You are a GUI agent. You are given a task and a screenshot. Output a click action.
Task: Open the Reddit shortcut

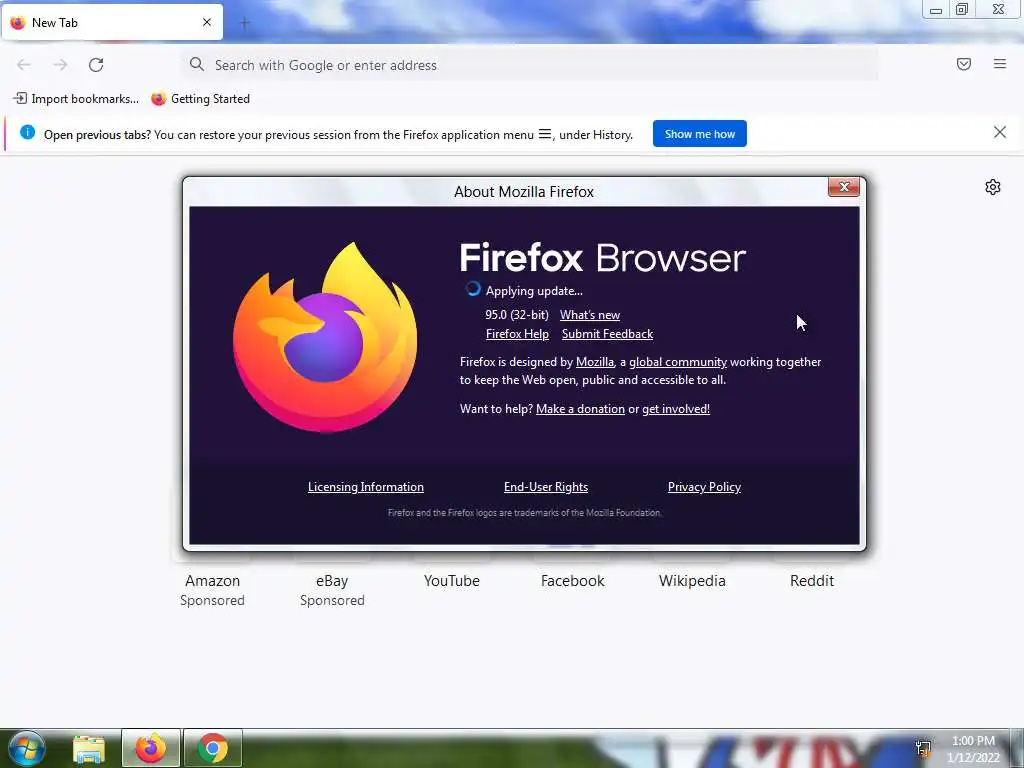click(x=812, y=581)
